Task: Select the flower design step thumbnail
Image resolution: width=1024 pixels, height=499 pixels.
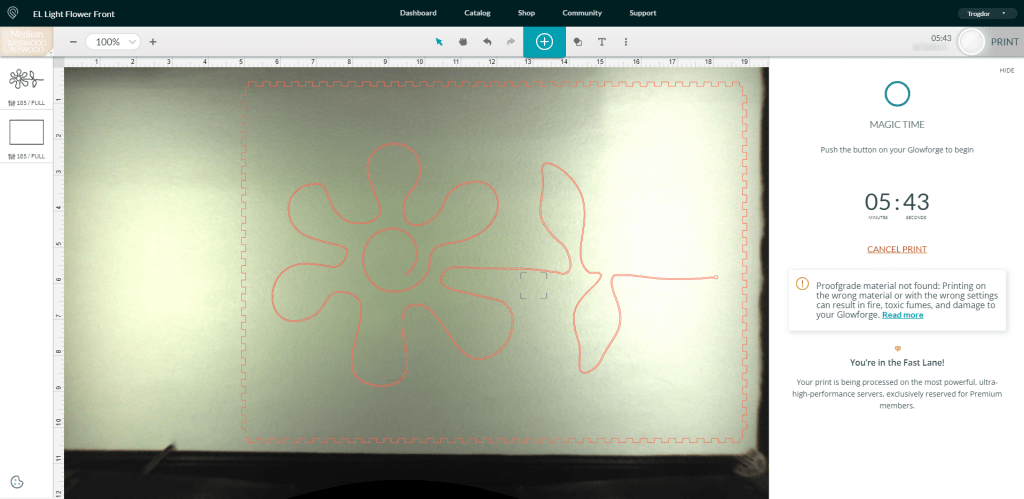Action: click(27, 82)
